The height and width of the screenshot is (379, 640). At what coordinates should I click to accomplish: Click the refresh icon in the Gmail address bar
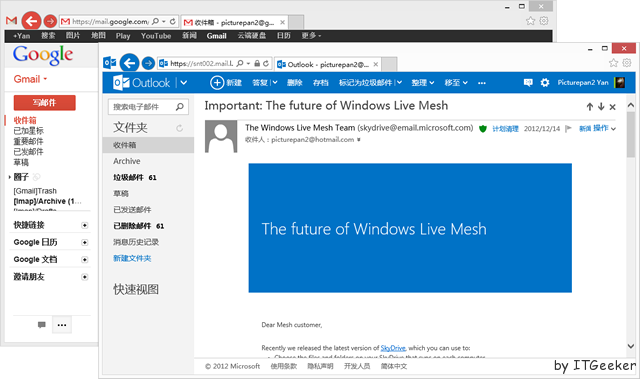[x=173, y=21]
